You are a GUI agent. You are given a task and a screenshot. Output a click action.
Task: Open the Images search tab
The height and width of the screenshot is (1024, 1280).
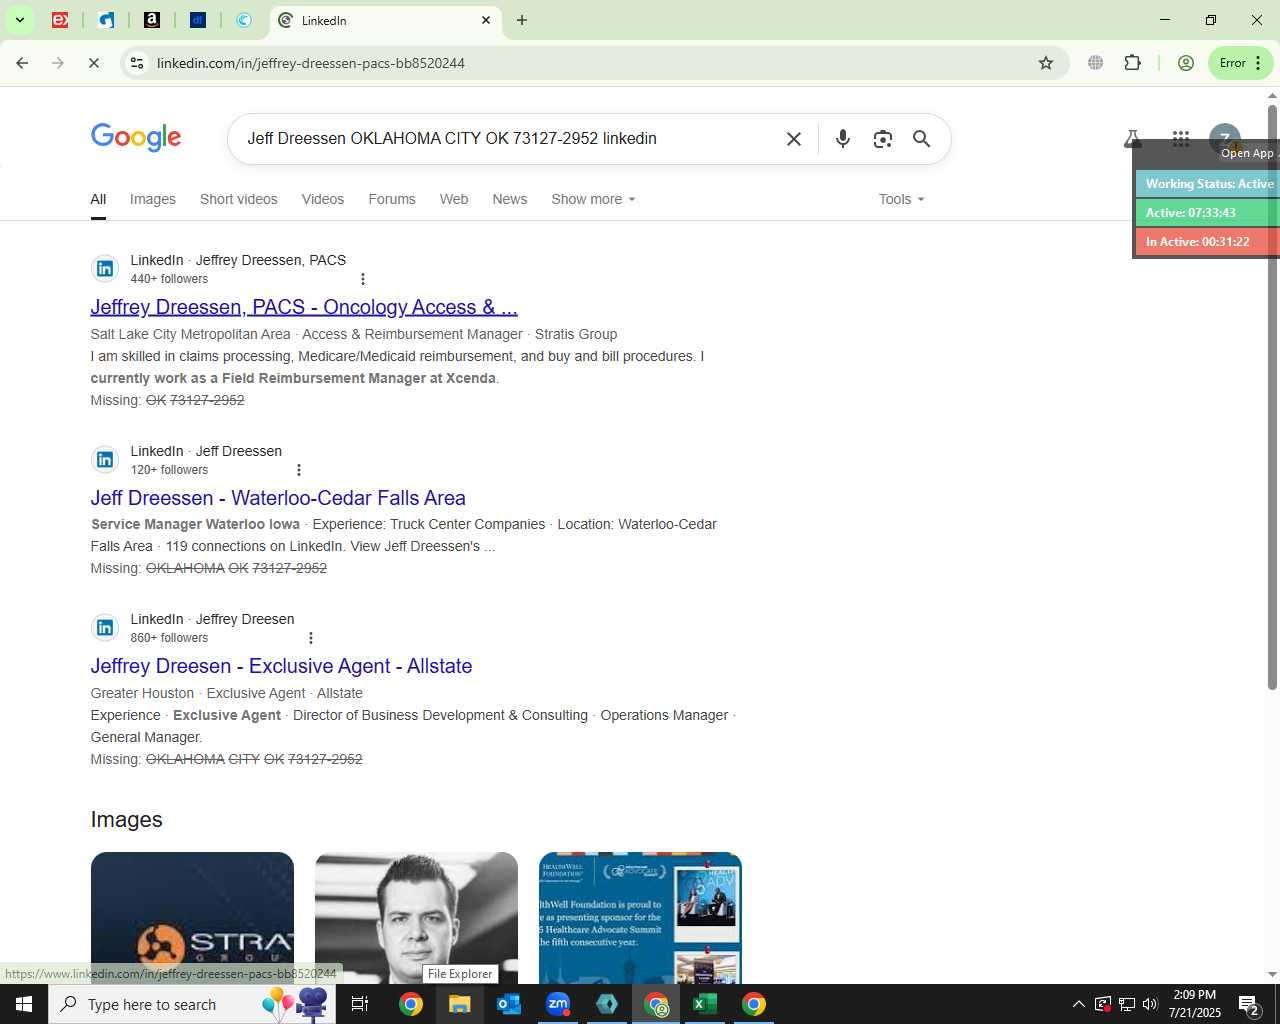coord(153,199)
